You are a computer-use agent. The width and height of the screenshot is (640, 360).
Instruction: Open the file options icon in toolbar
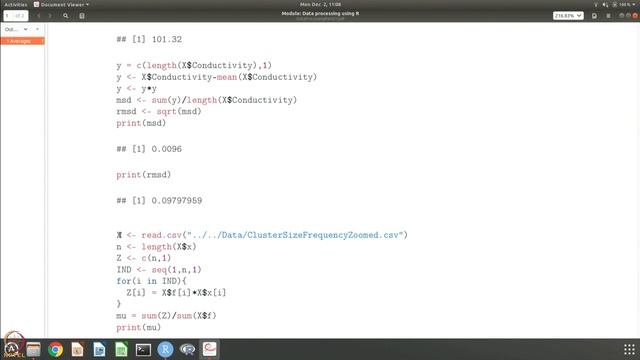(594, 16)
